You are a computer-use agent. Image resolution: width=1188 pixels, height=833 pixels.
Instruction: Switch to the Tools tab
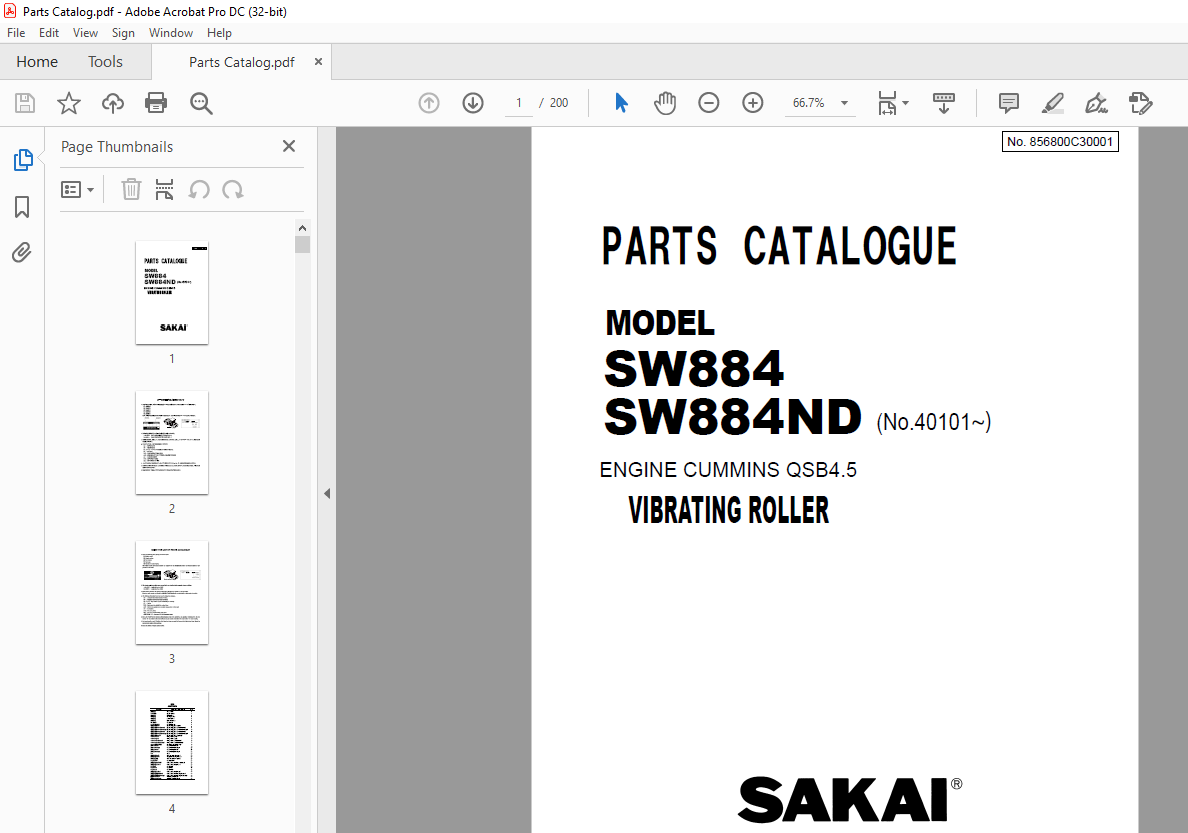(105, 61)
